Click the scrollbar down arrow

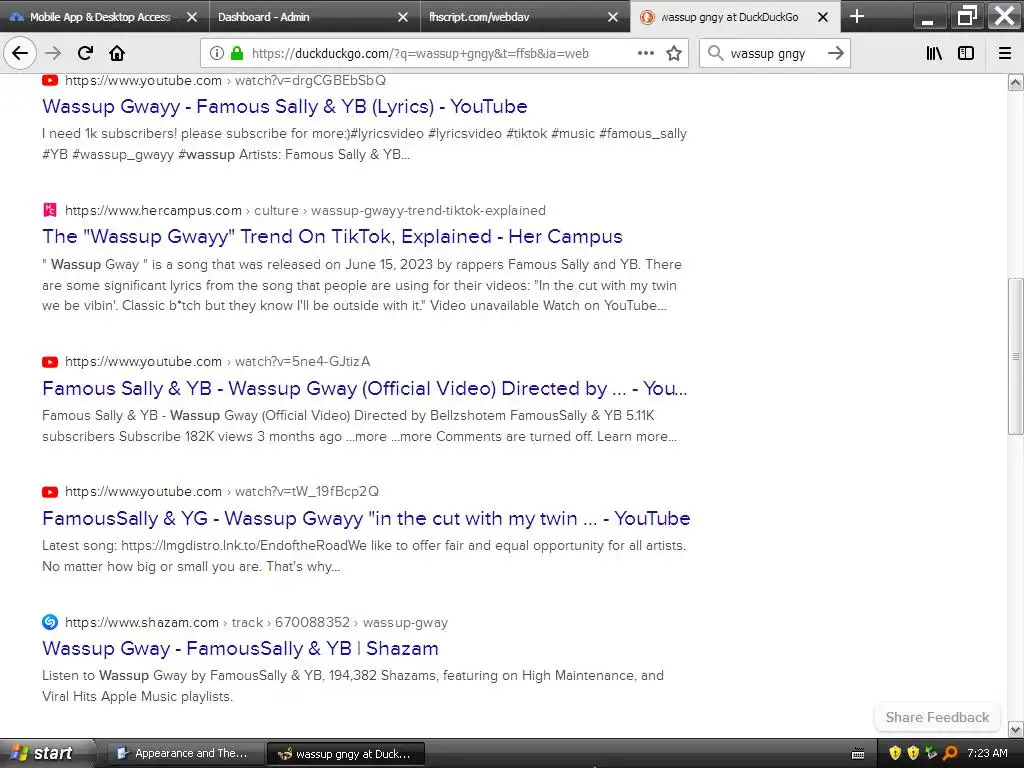pyautogui.click(x=1016, y=729)
